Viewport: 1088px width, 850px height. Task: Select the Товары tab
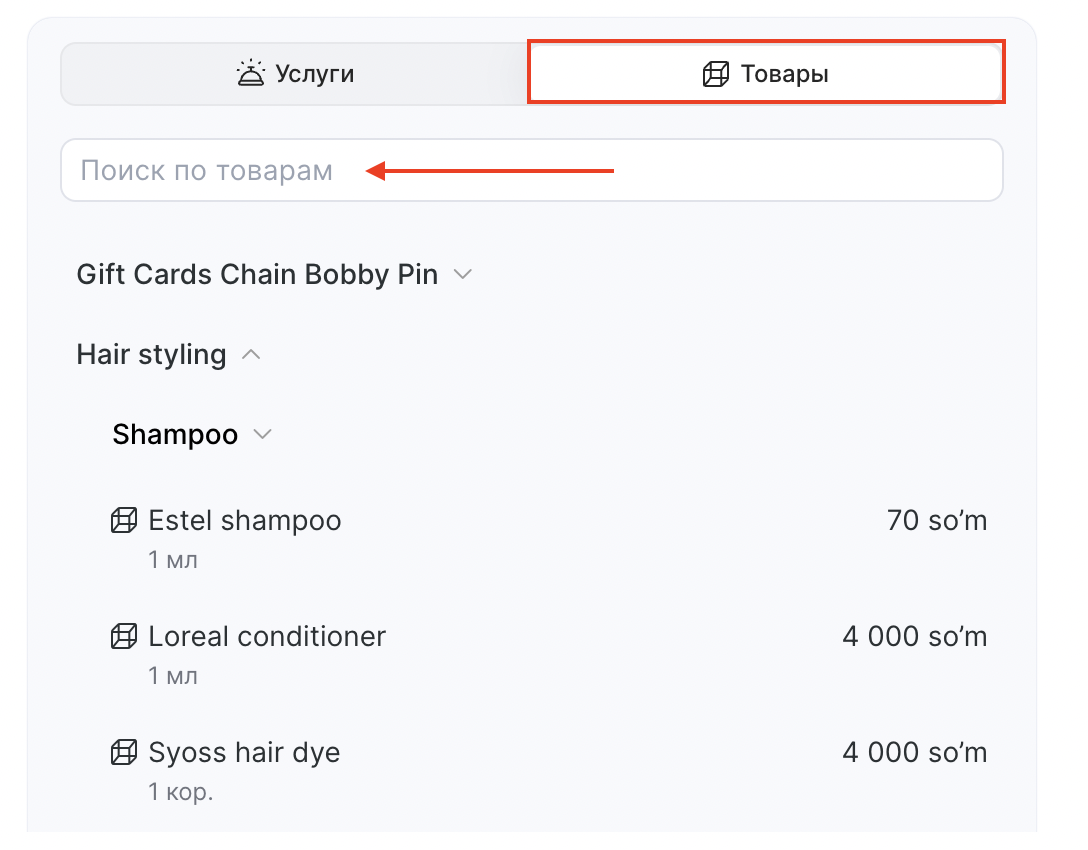tap(766, 72)
